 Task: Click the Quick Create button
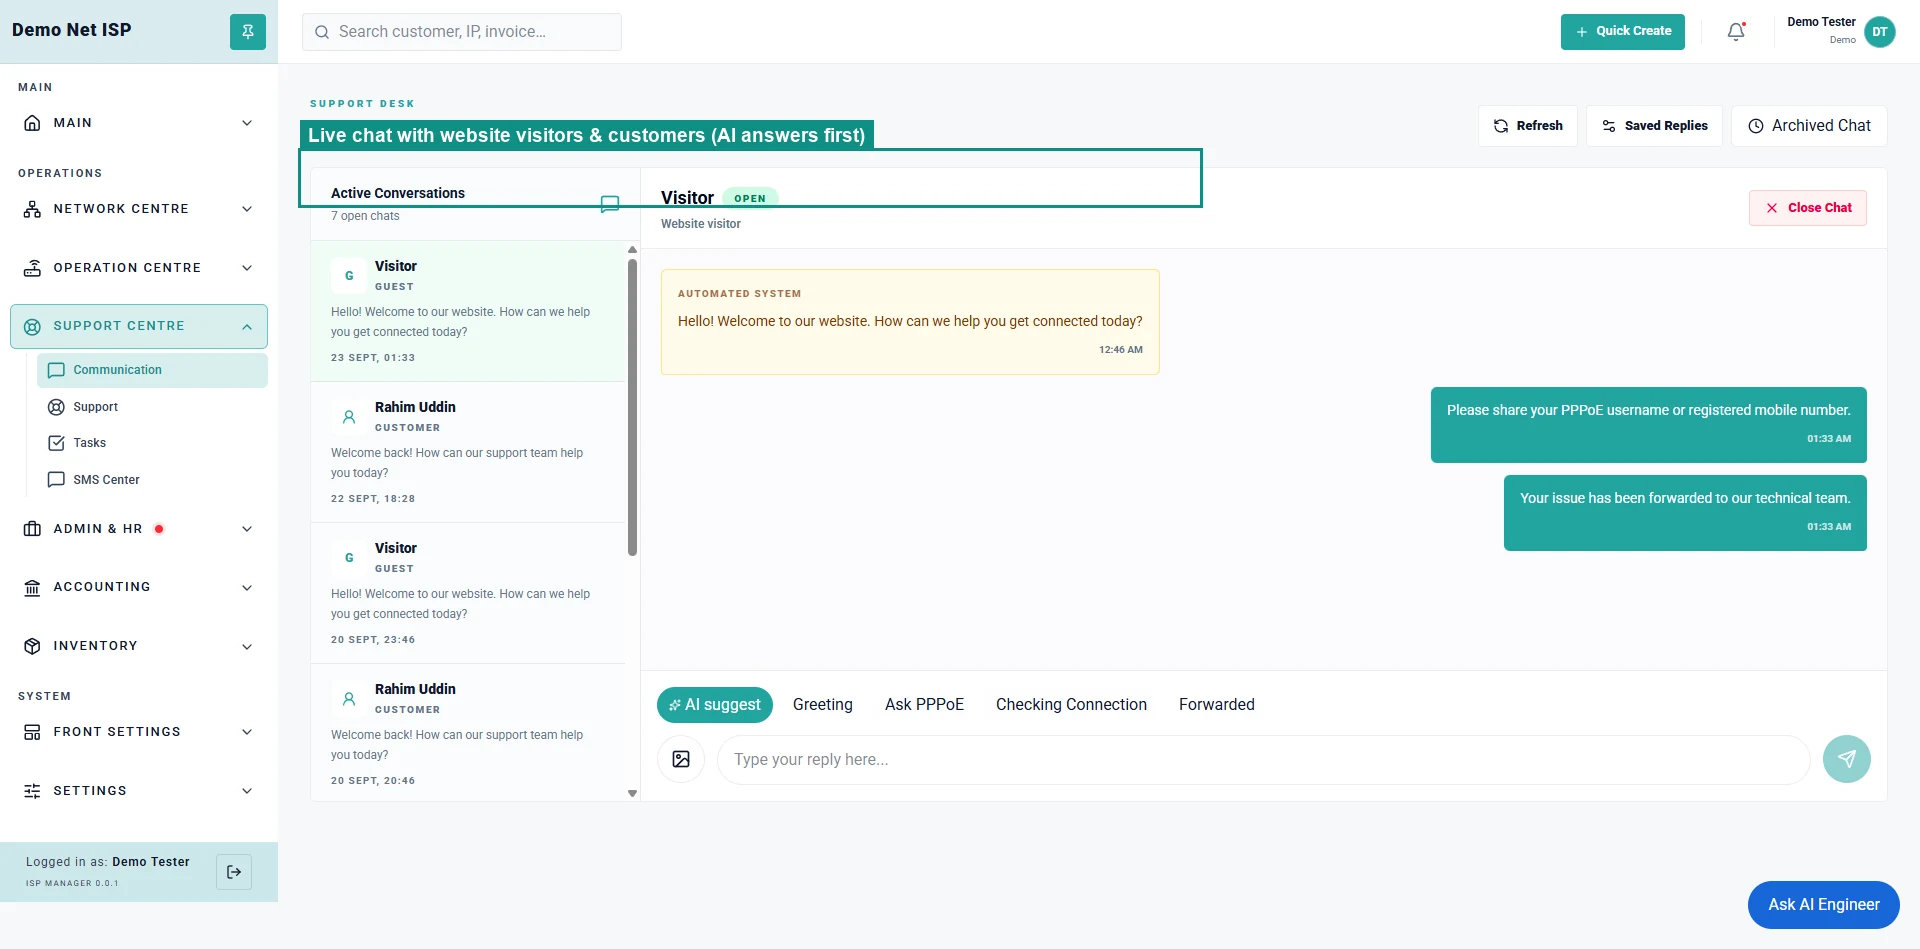(x=1622, y=32)
